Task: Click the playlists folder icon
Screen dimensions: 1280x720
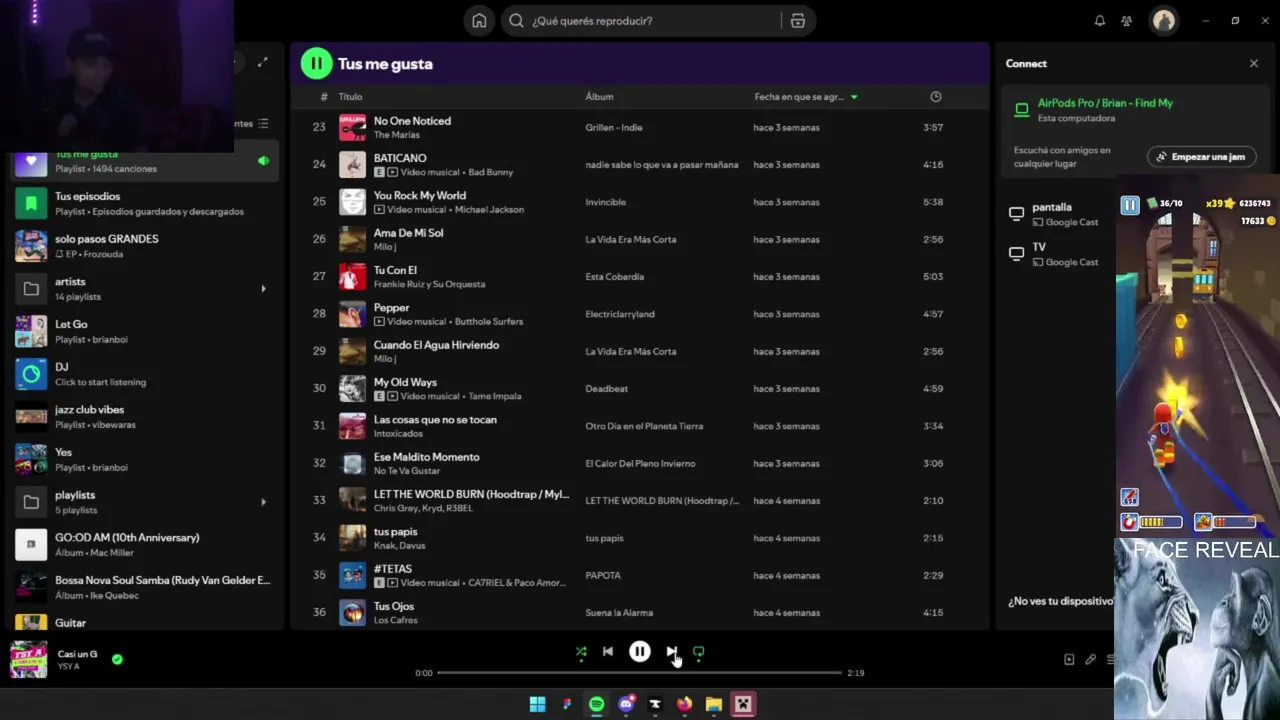Action: (31, 502)
